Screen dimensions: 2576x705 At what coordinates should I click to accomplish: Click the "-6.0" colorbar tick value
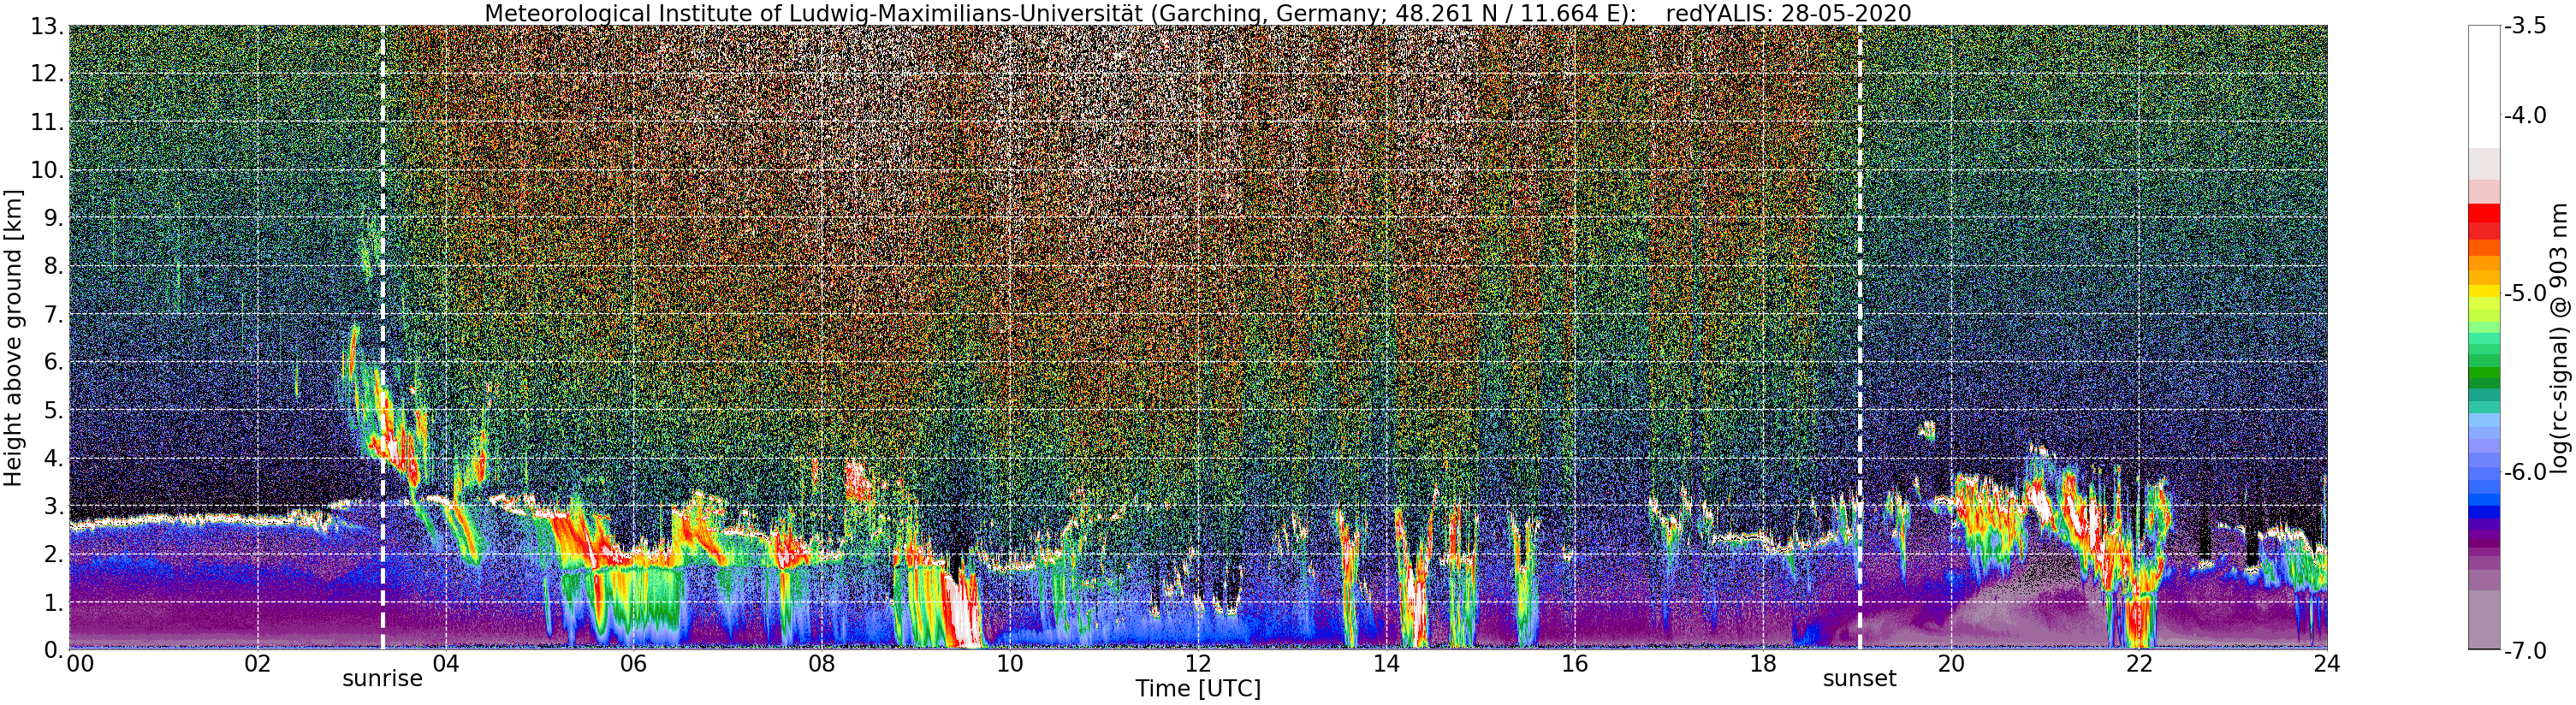pos(2525,472)
